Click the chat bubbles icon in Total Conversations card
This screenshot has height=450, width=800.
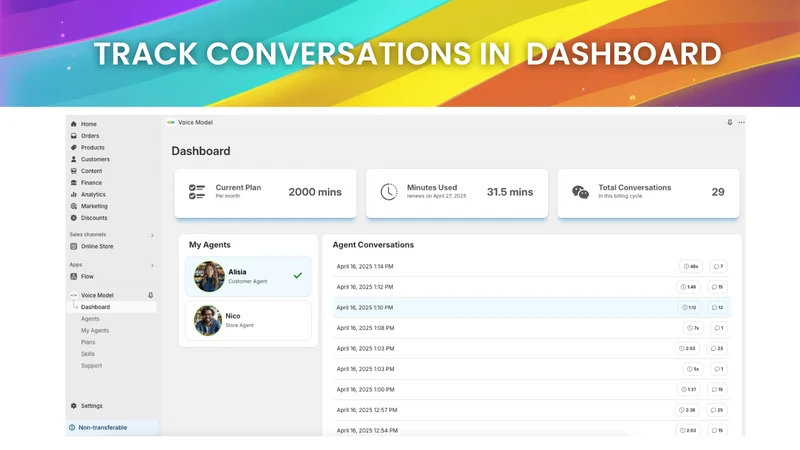pyautogui.click(x=581, y=192)
